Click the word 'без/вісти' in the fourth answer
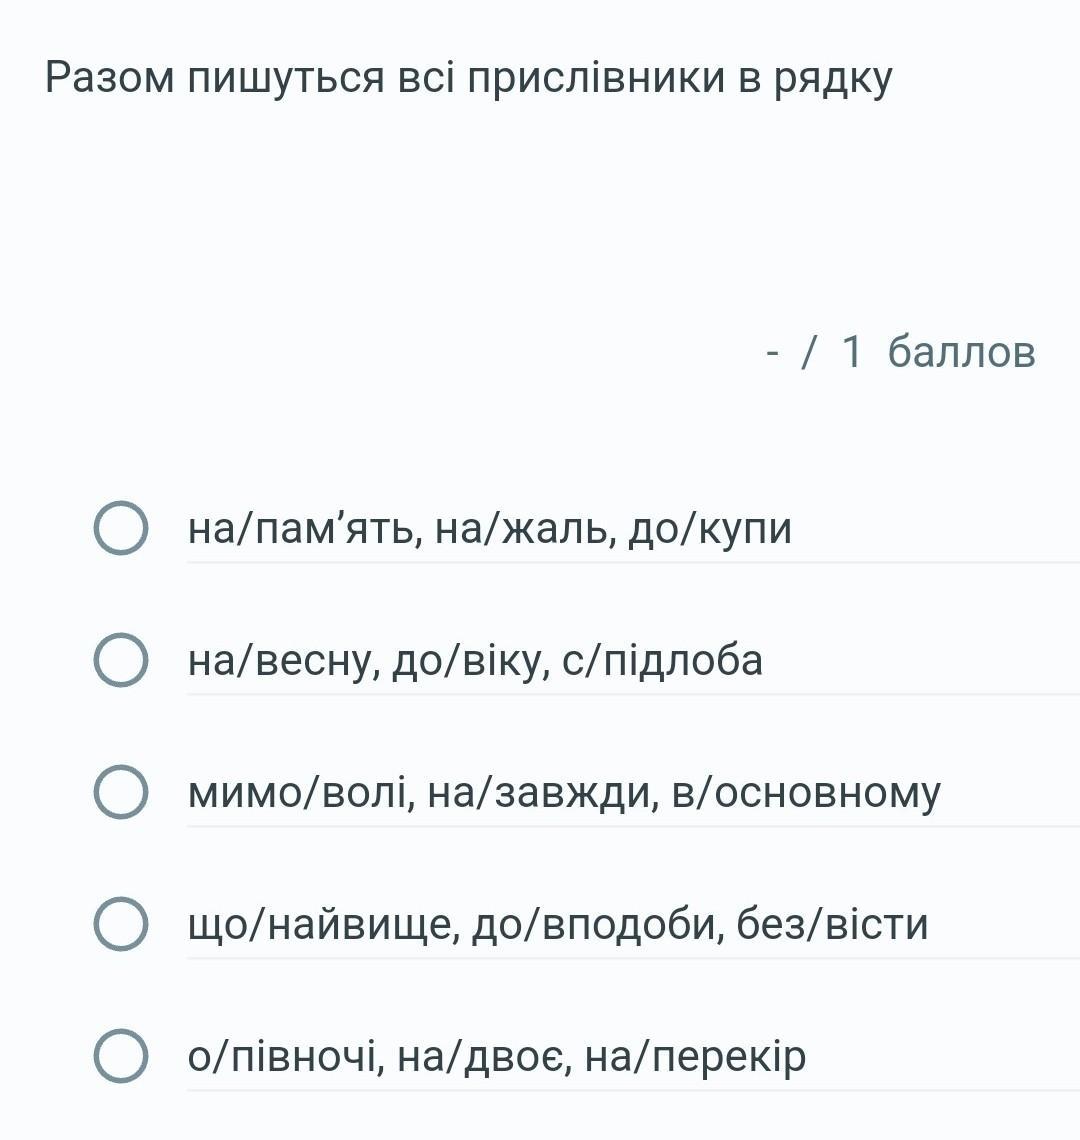 click(x=832, y=923)
